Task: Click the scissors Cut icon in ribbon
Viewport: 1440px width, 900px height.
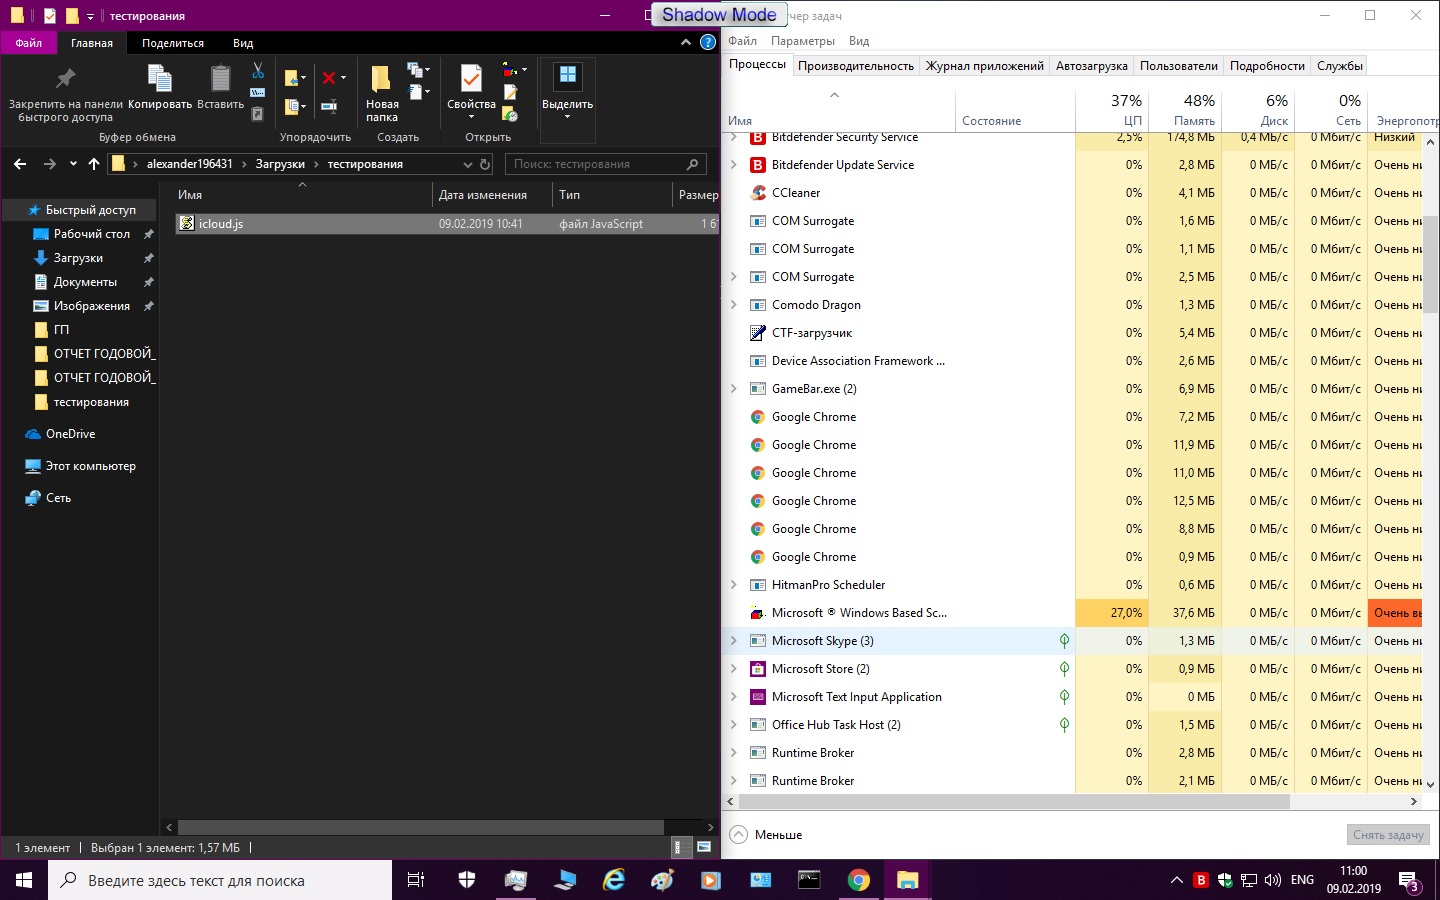Action: click(x=258, y=71)
